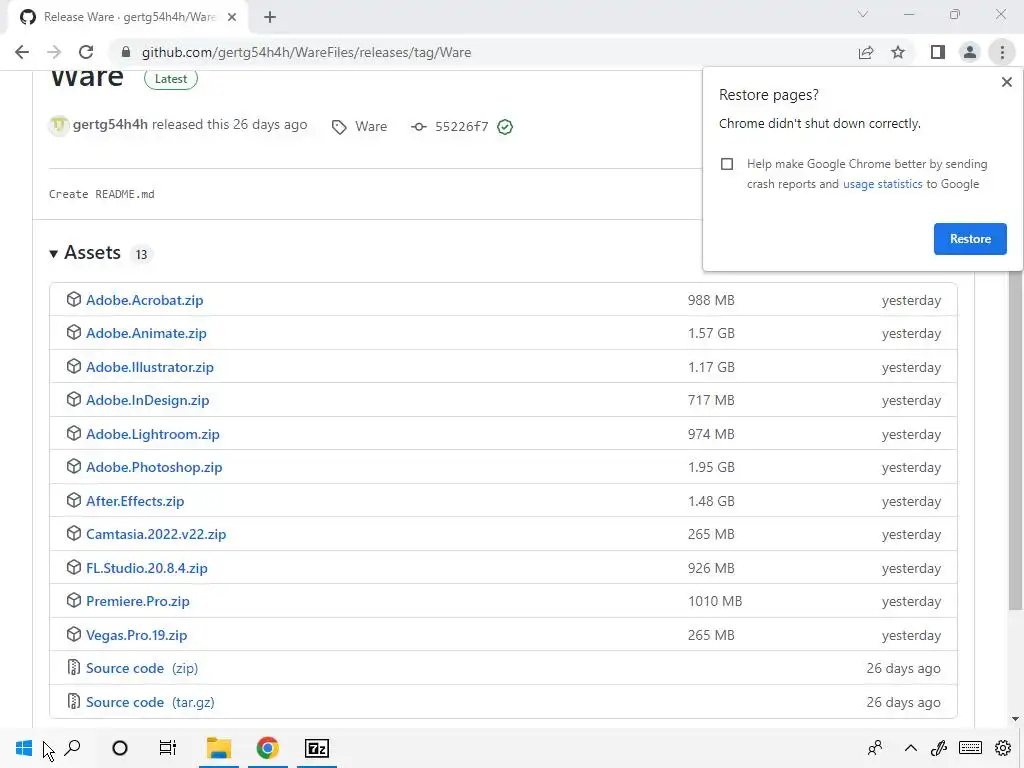The image size is (1024, 768).
Task: Download Source code (tar.gz)
Action: coord(150,702)
